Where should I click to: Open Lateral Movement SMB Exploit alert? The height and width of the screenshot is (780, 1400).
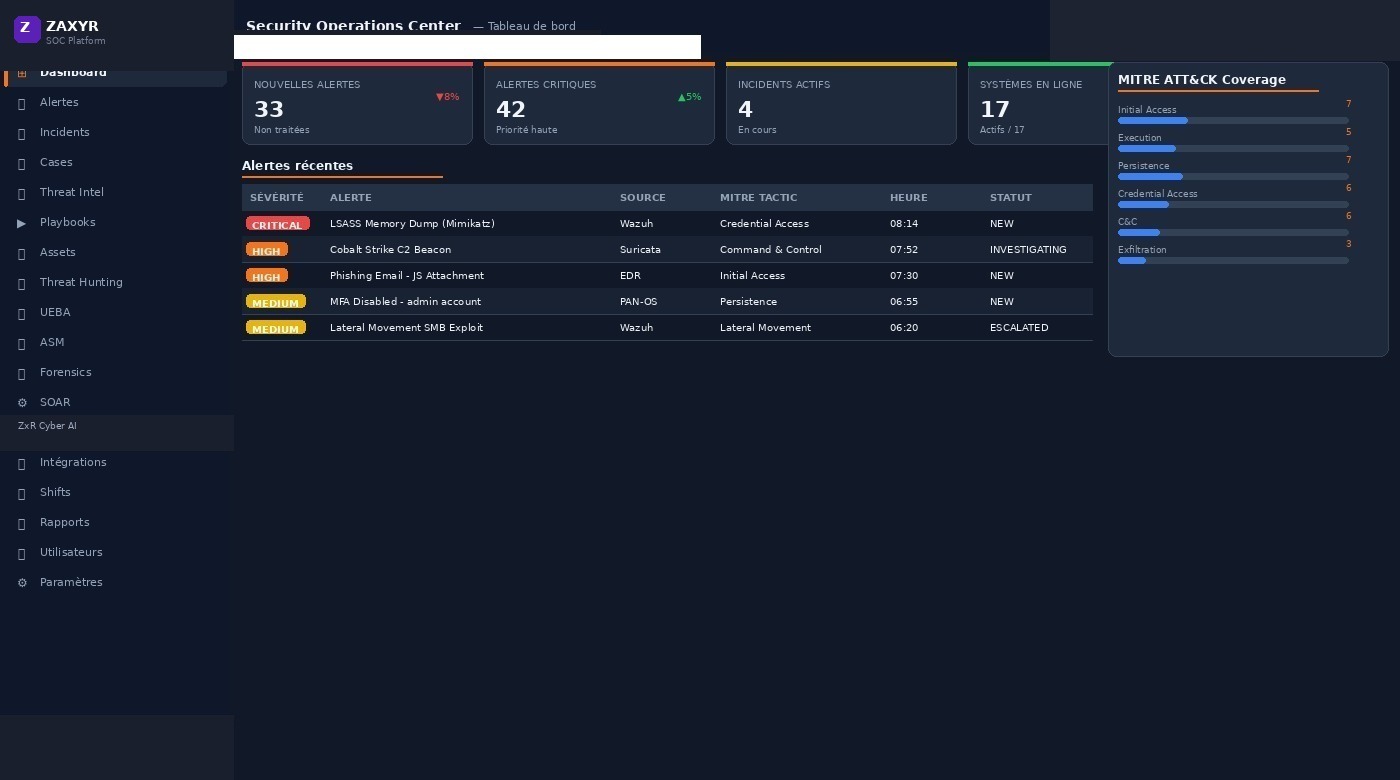pyautogui.click(x=406, y=328)
